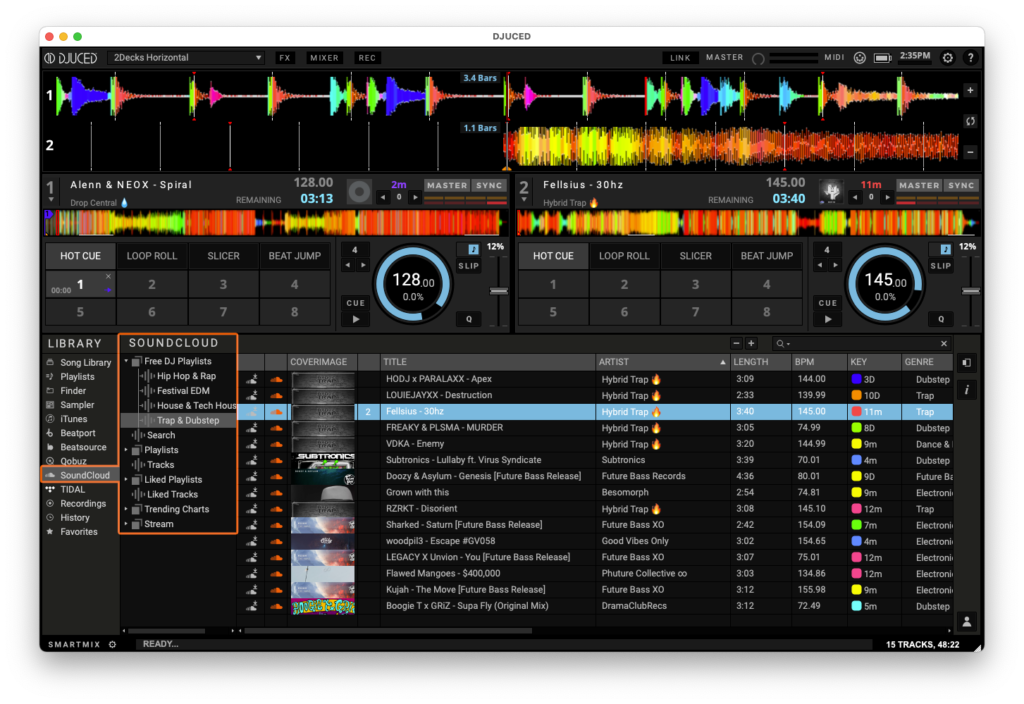The image size is (1024, 704).
Task: Open the track info panel icon
Action: point(967,389)
